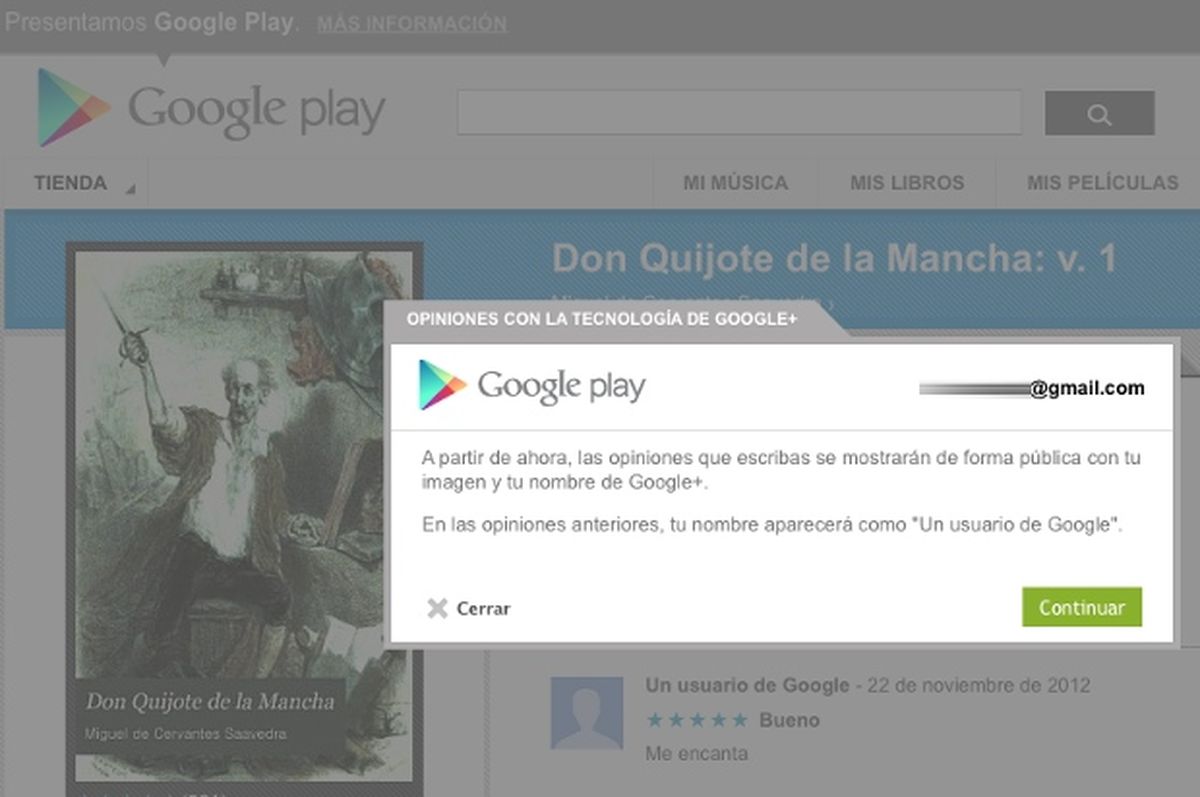Open the MI MÚSICA section
This screenshot has height=797, width=1200.
pos(736,183)
